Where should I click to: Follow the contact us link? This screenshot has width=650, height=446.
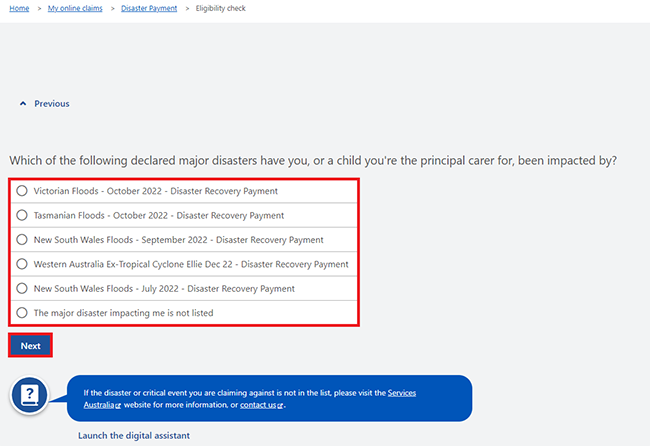pos(258,405)
